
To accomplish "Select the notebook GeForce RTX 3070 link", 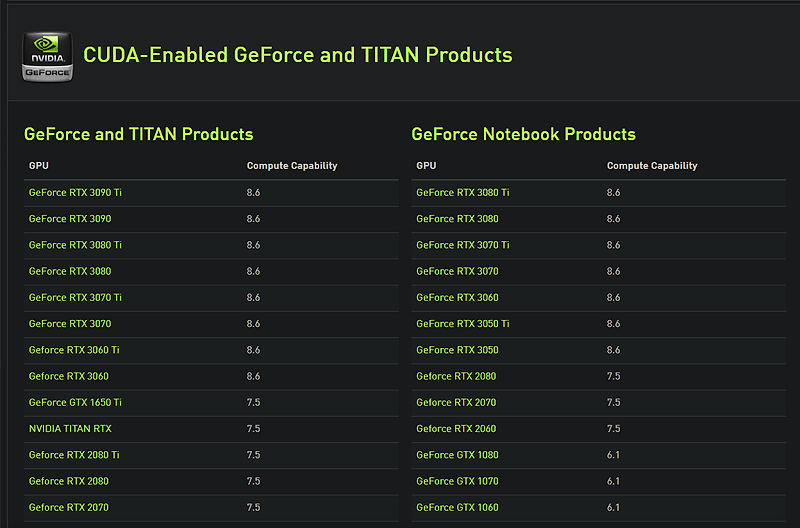I will pos(457,271).
